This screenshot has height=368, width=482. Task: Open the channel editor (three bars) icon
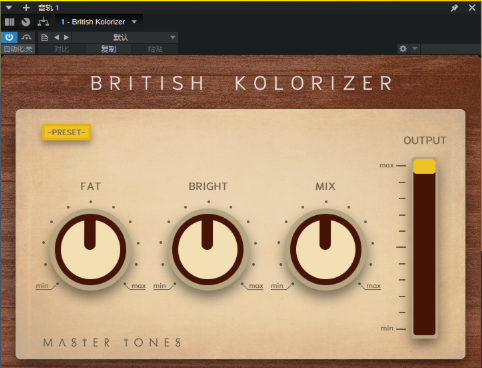pos(10,22)
